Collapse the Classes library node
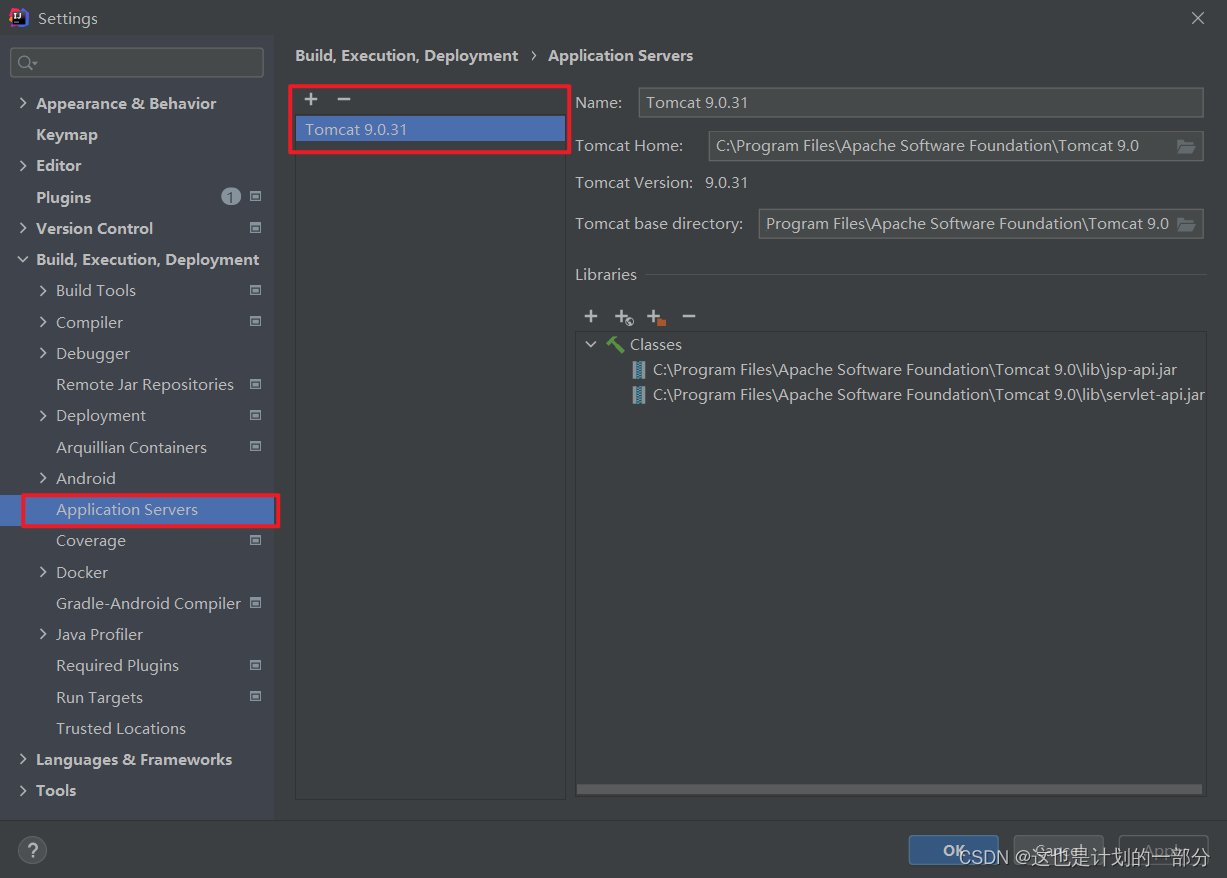 pyautogui.click(x=591, y=344)
